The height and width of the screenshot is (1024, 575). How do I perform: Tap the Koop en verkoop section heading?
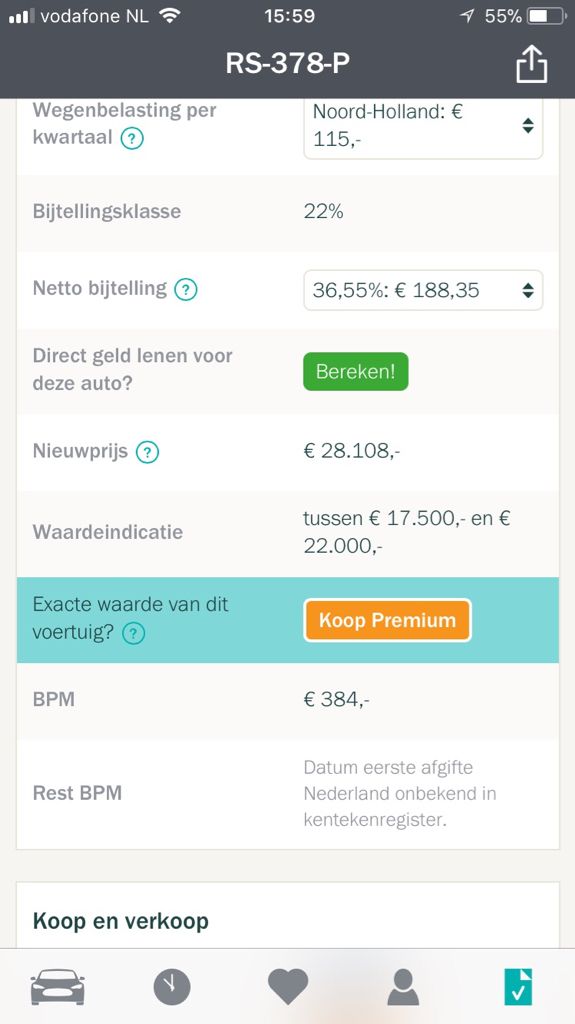[x=121, y=921]
